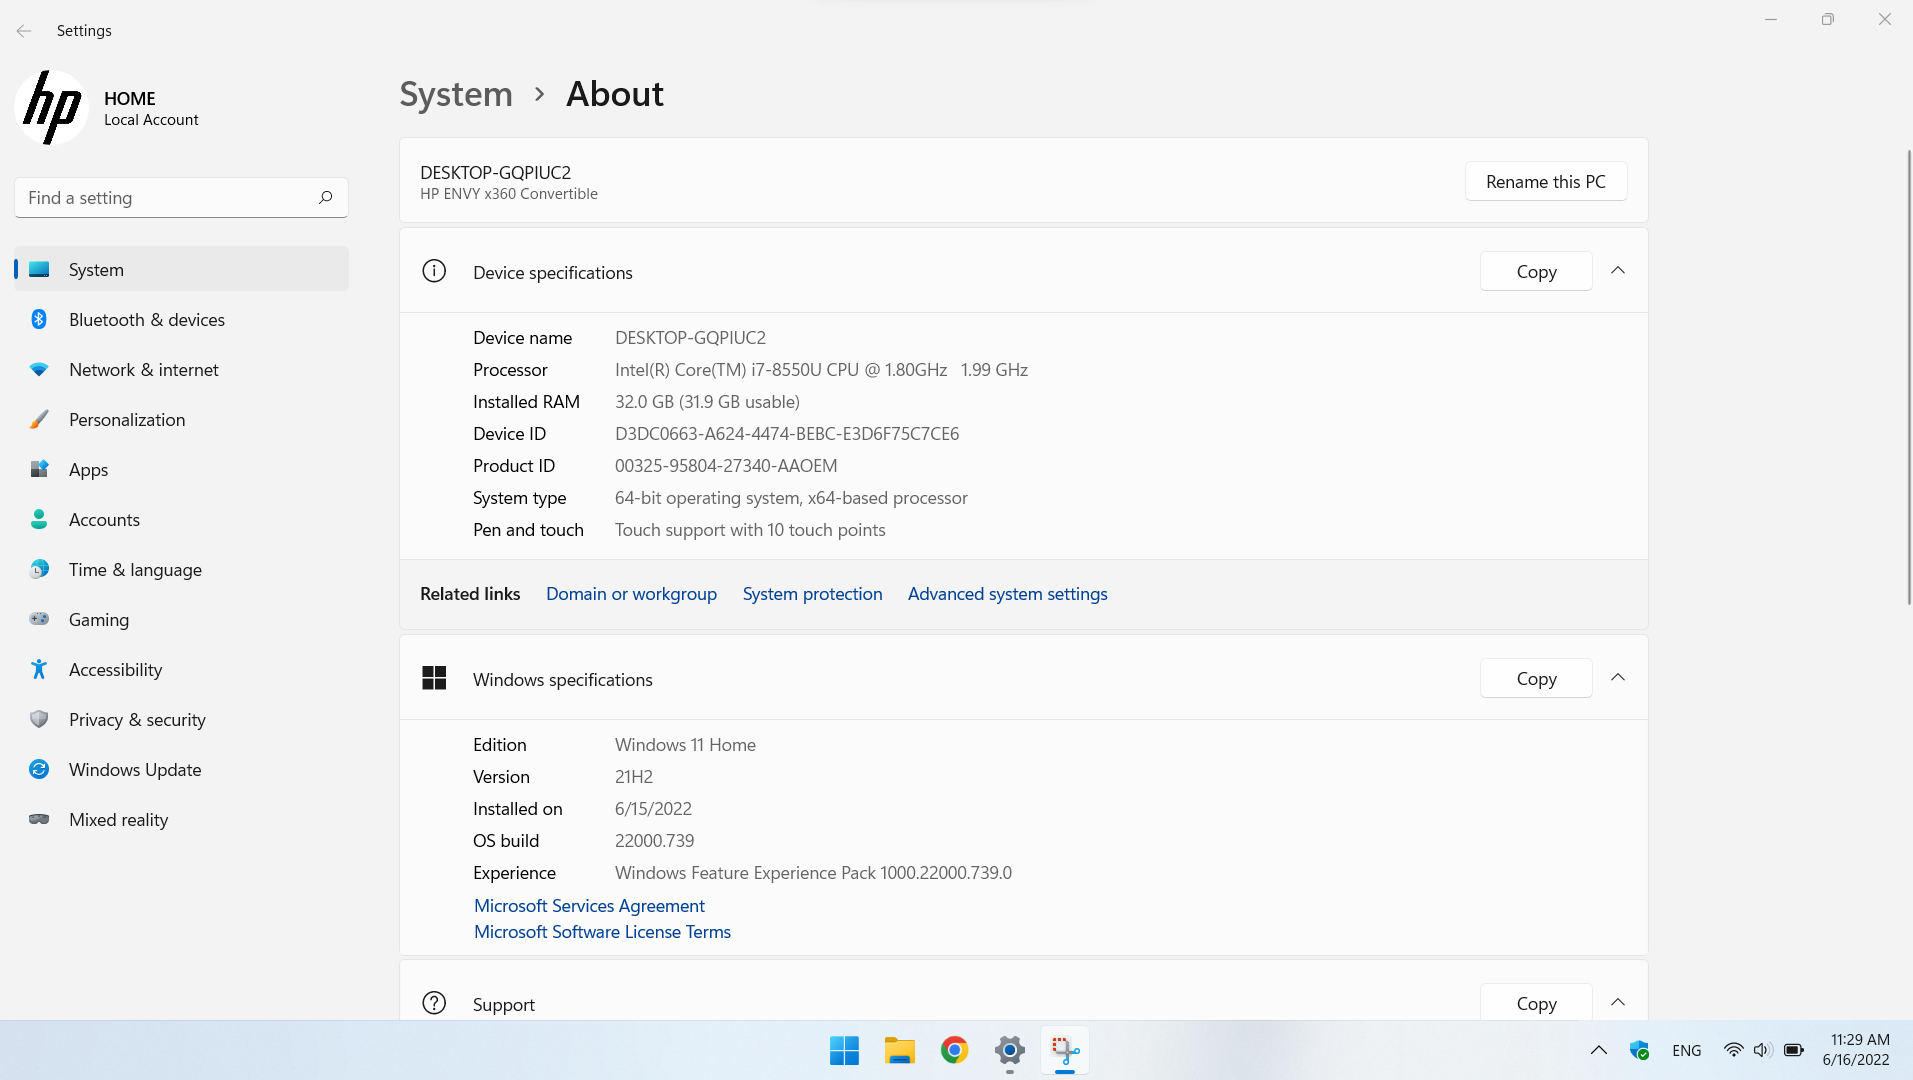Open System protection link

pyautogui.click(x=812, y=593)
